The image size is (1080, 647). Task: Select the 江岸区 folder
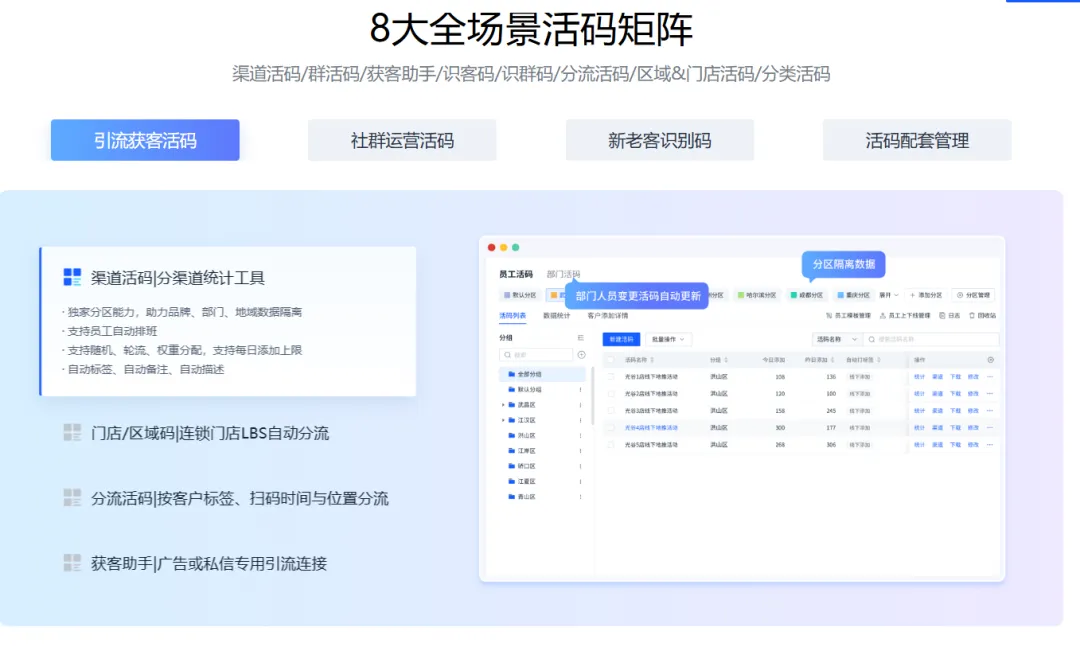(542, 451)
